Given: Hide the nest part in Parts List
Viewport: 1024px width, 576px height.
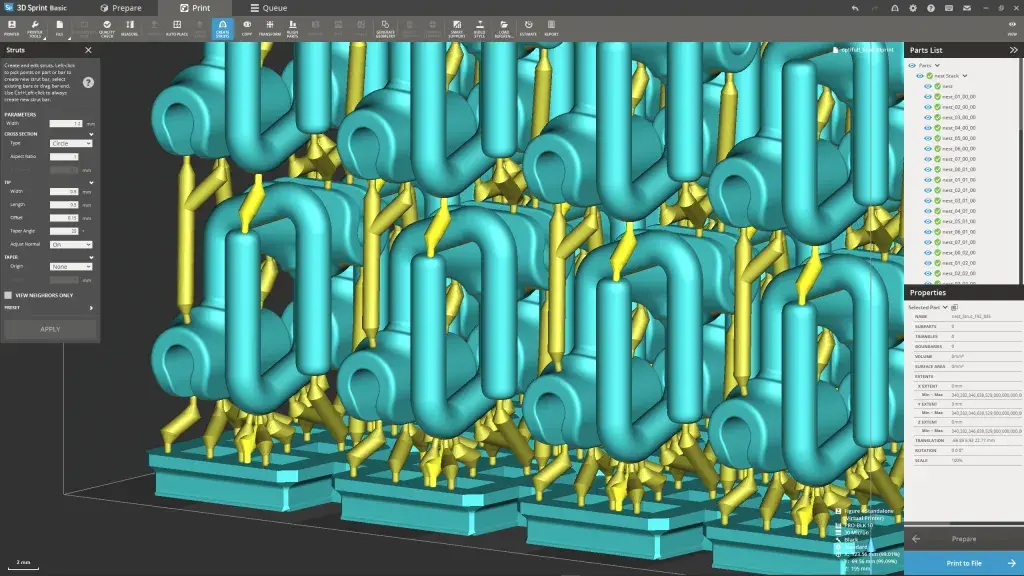Looking at the screenshot, I should (x=927, y=86).
